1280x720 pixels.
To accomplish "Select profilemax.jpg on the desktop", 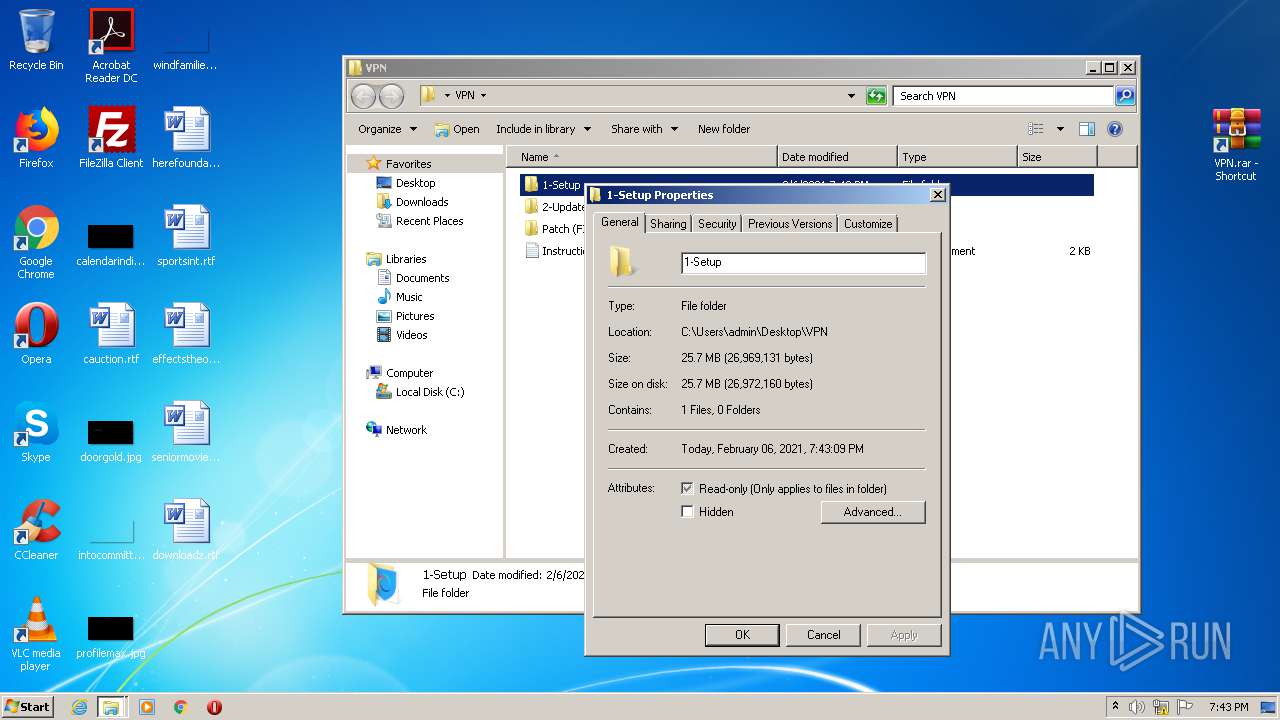I will click(111, 636).
